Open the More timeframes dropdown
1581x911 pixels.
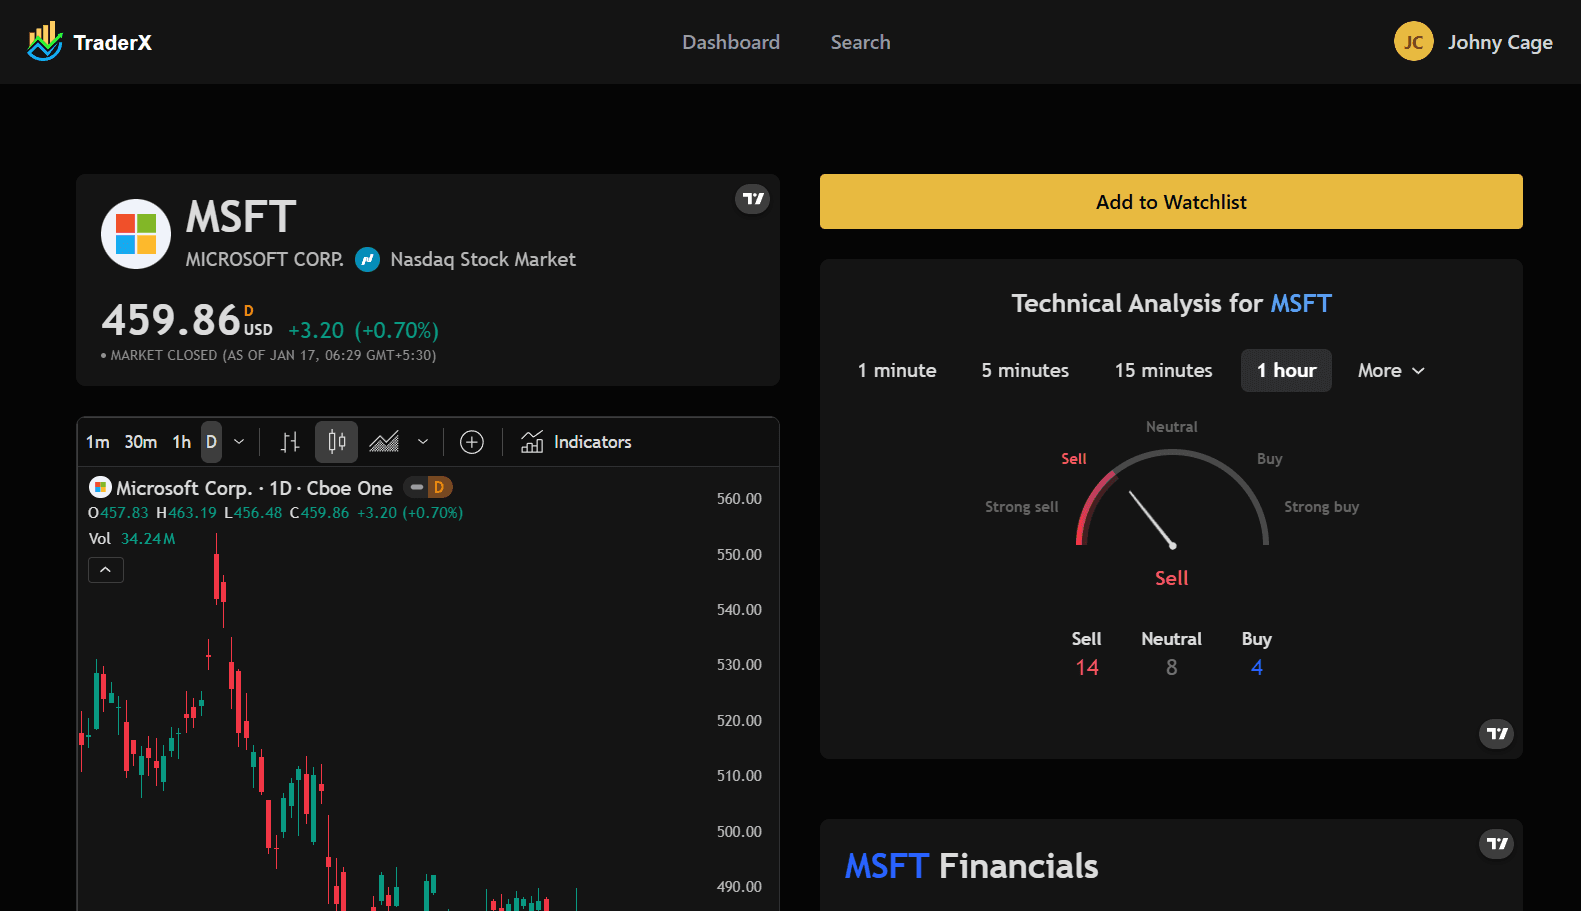point(1390,371)
